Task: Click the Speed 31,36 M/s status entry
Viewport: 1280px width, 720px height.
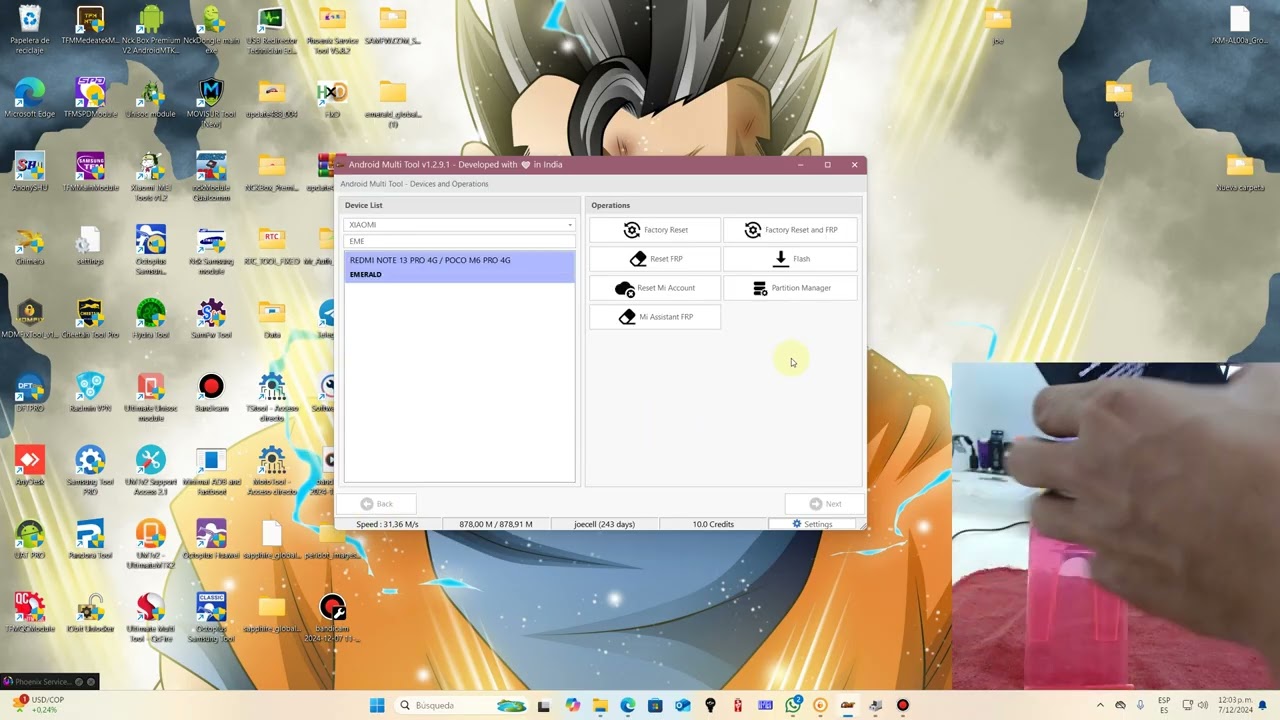Action: [x=388, y=524]
